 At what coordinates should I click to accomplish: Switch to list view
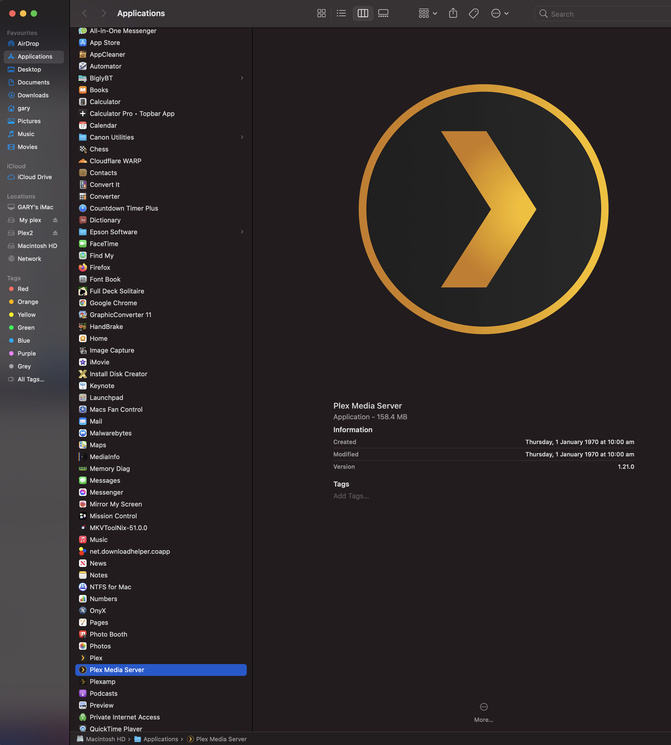click(x=341, y=13)
